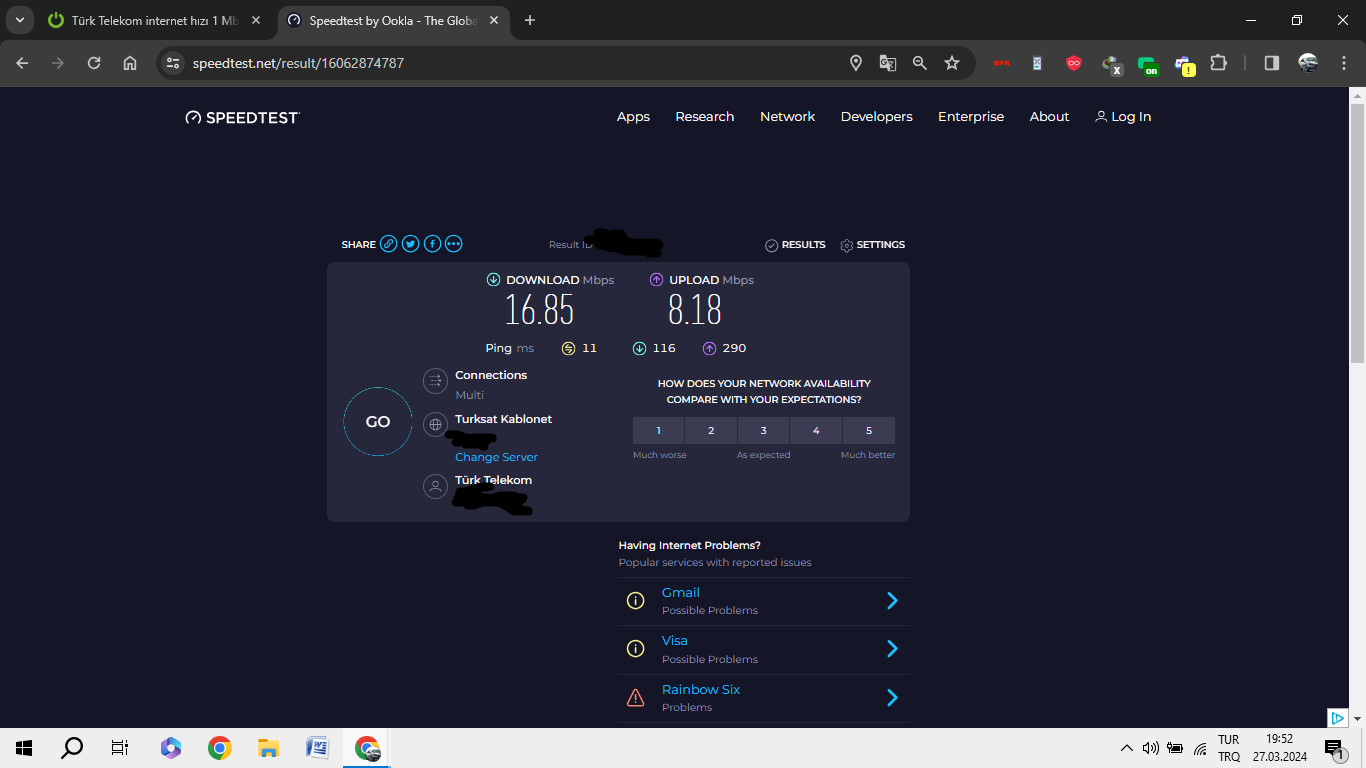This screenshot has height=768, width=1366.
Task: Open the Microsoft Word taskbar icon
Action: (x=317, y=747)
